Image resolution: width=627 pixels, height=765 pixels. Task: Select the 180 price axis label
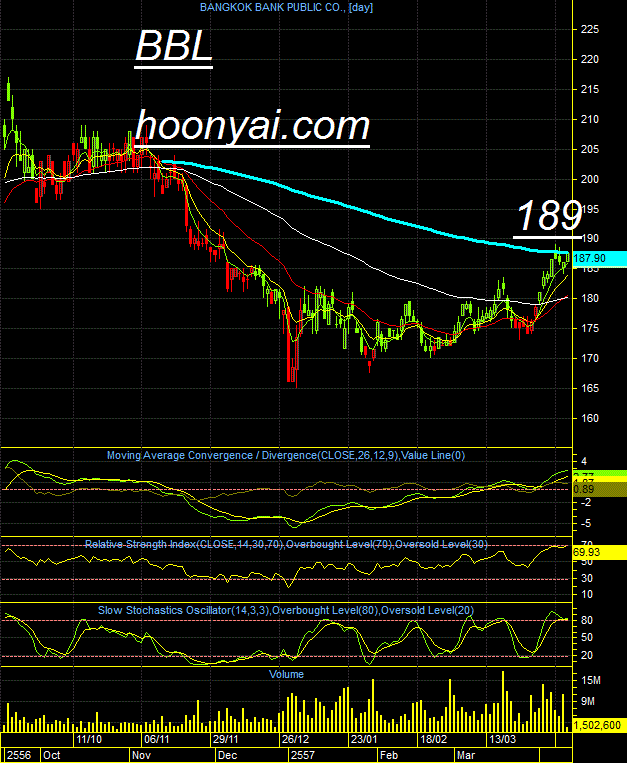coord(589,299)
